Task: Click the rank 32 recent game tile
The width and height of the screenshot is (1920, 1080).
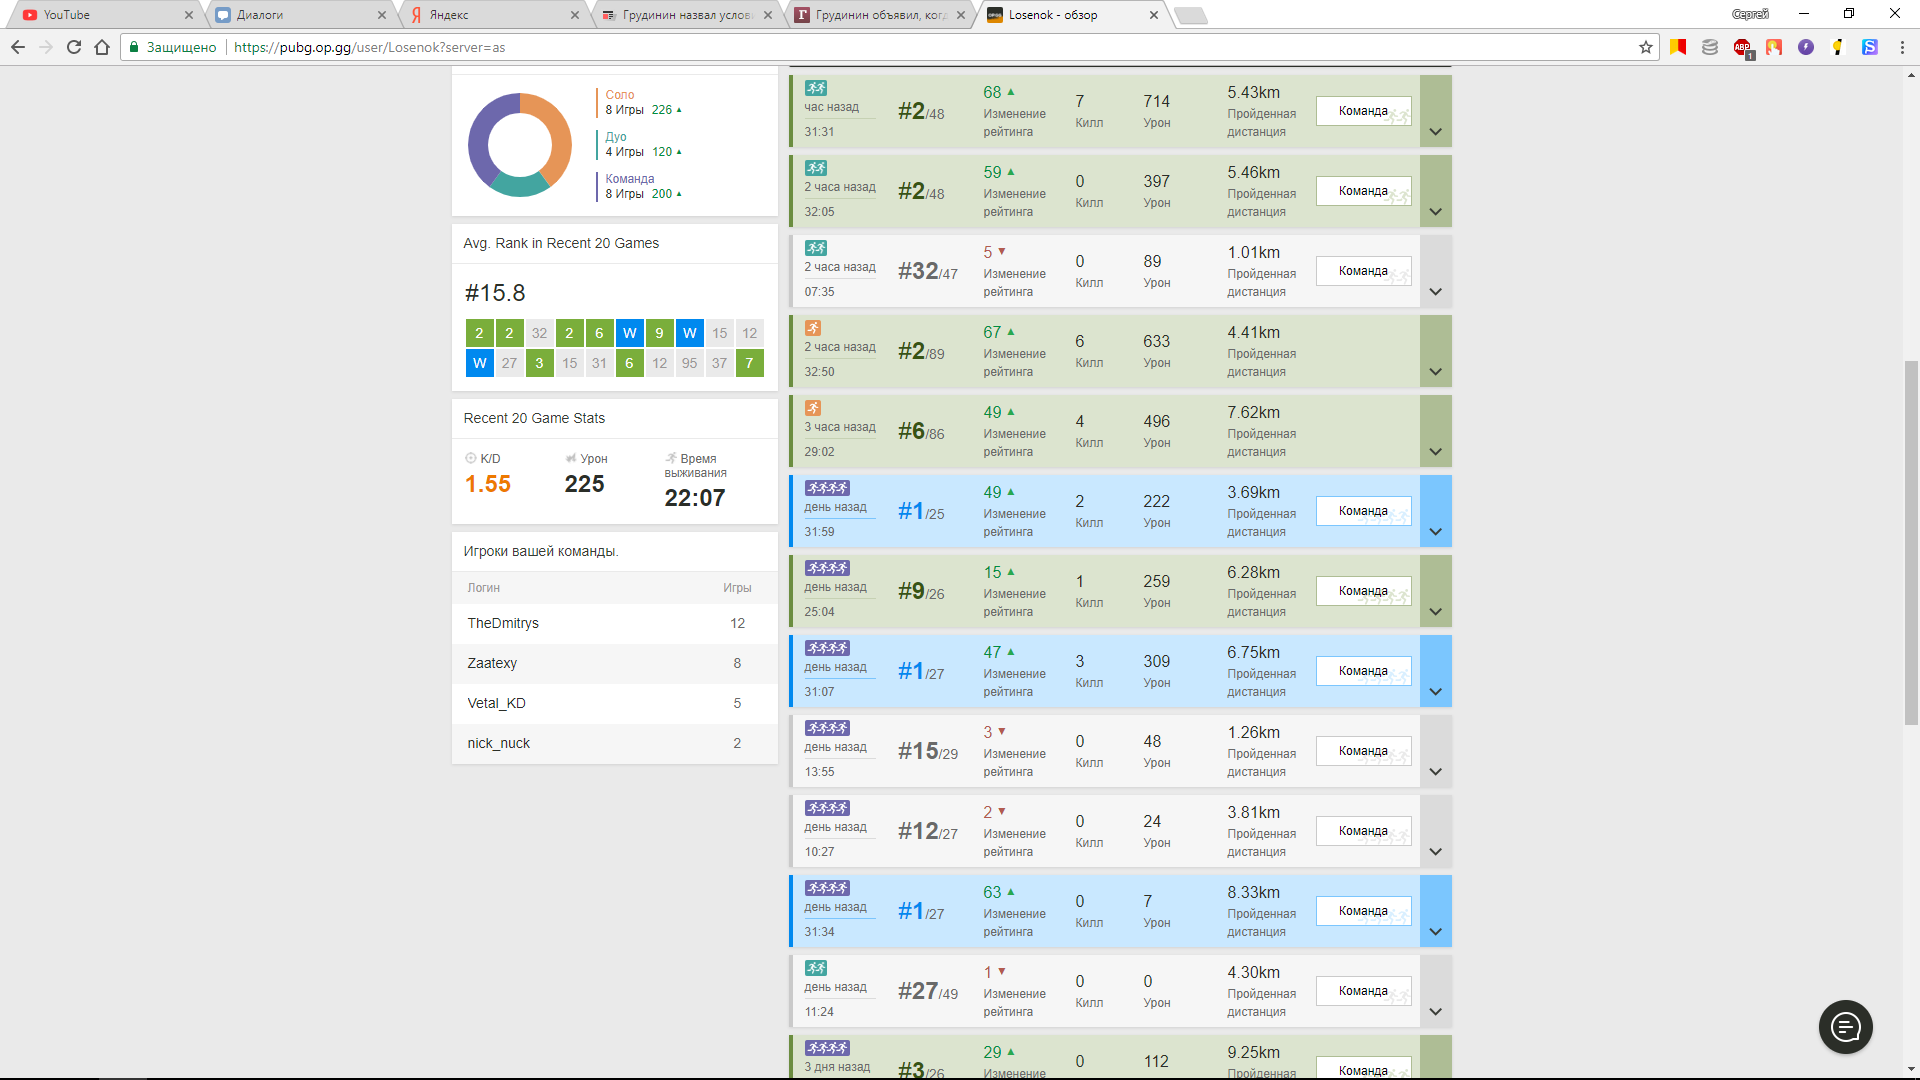Action: coord(539,333)
